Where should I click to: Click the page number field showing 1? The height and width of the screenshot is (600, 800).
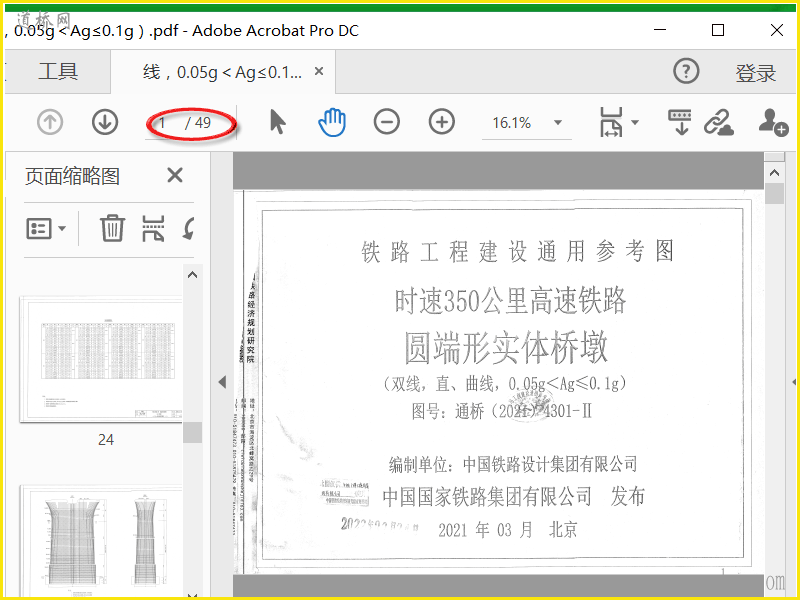pos(164,123)
